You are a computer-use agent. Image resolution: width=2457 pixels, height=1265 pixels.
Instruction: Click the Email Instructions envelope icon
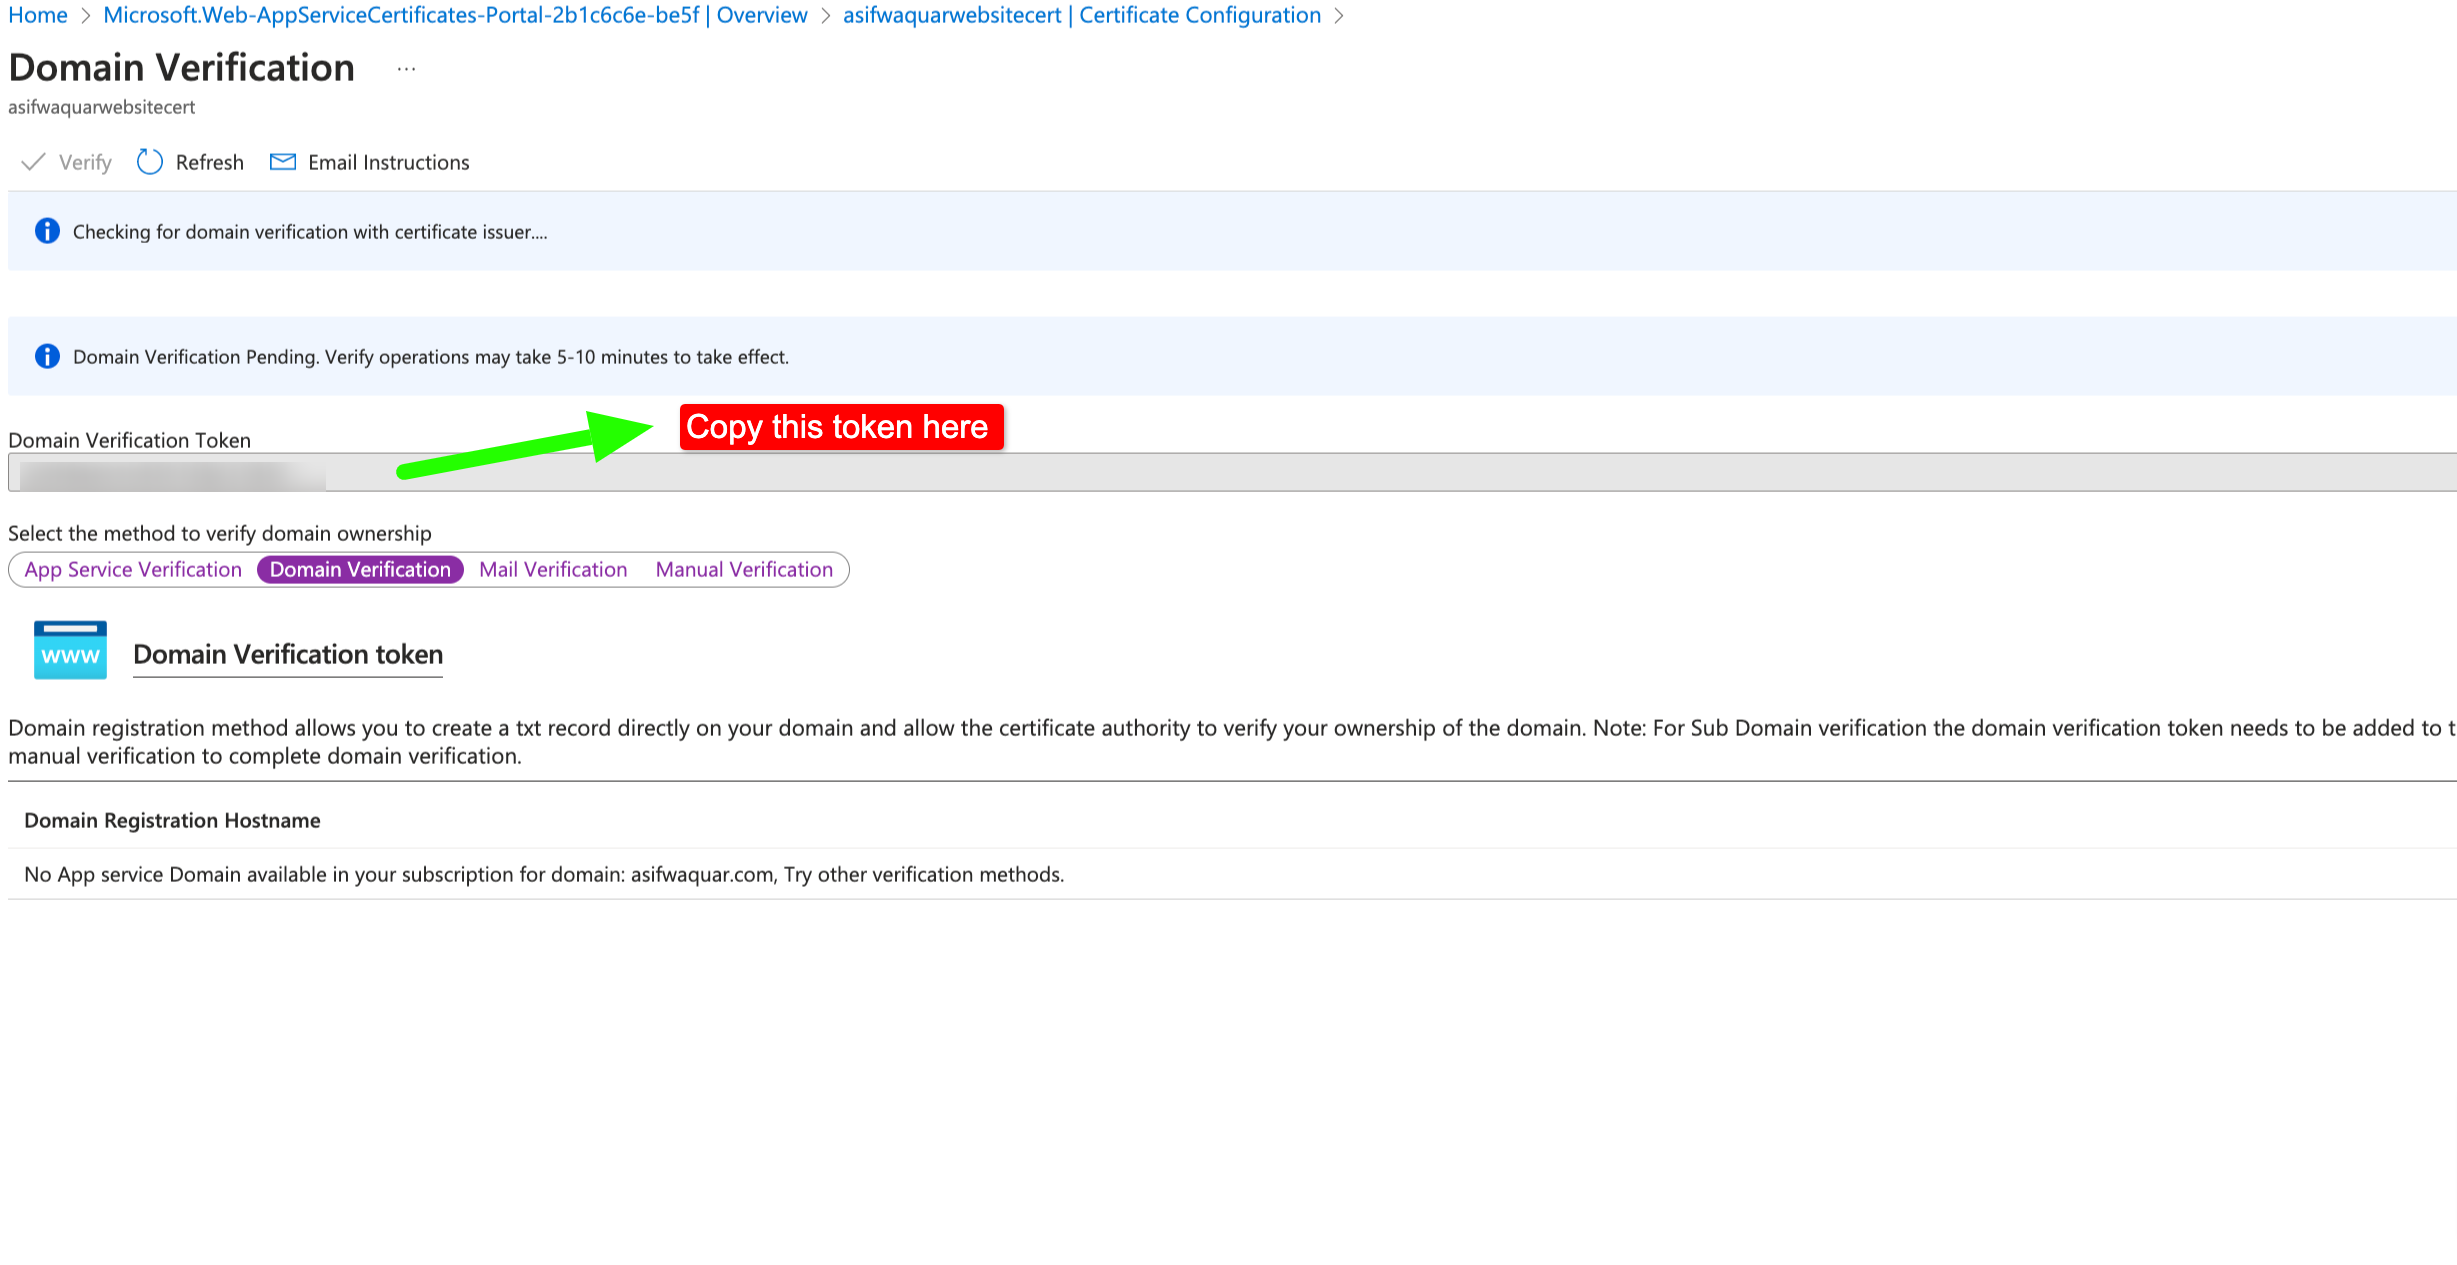coord(283,162)
